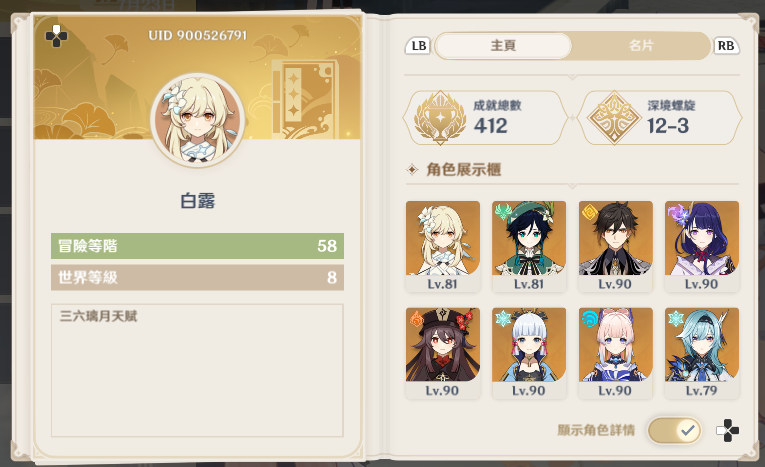The height and width of the screenshot is (467, 765).
Task: Open the 深境螺旋 12-3 panel
Action: [x=659, y=118]
